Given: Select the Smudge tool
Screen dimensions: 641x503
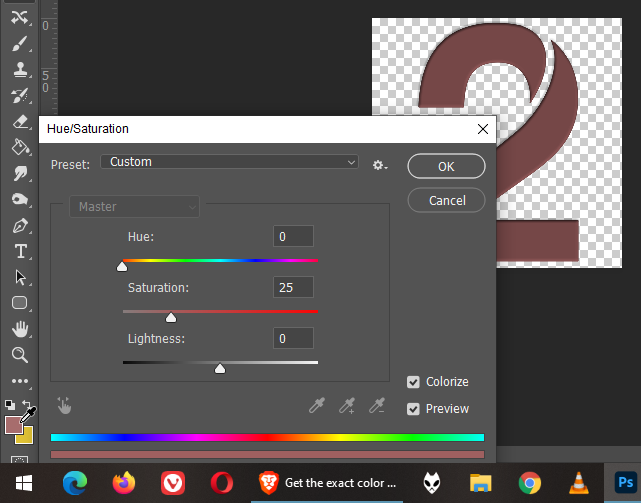Looking at the screenshot, I should pos(20,173).
